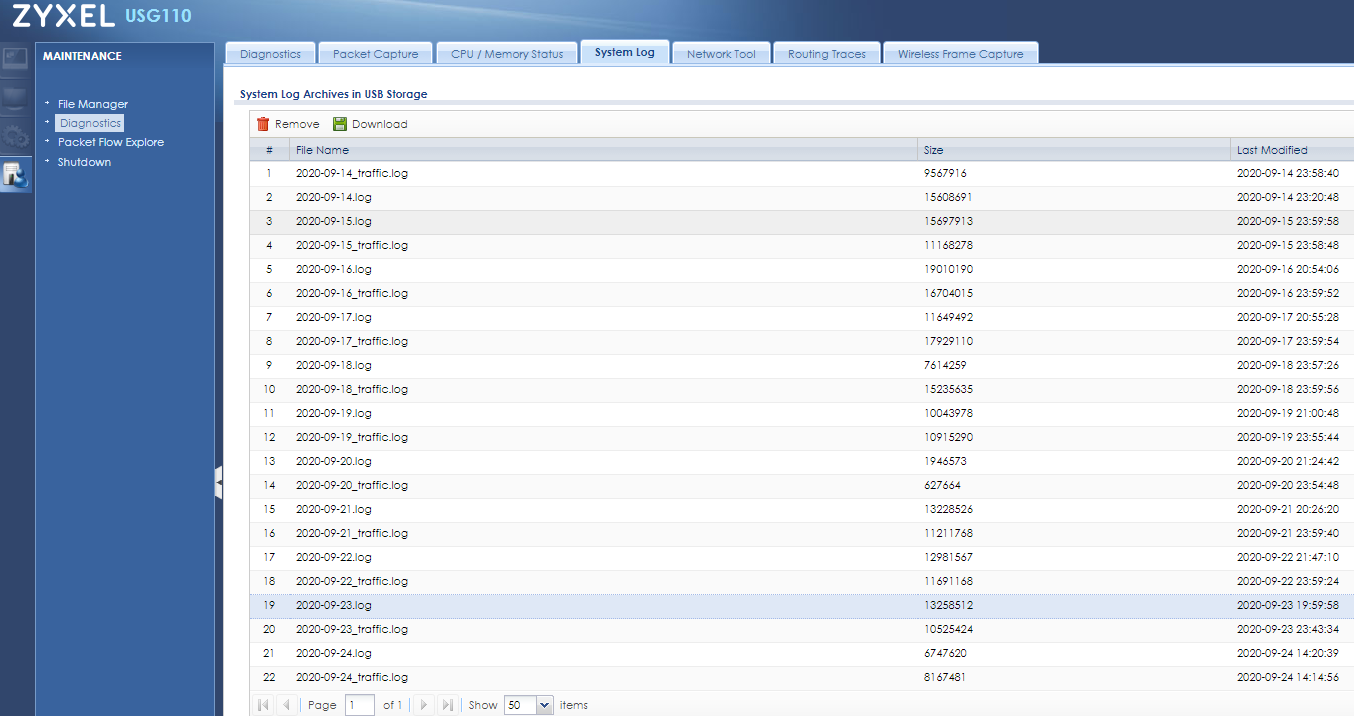Select file 2020-09-23_traffic.log
1354x716 pixels.
pos(352,629)
